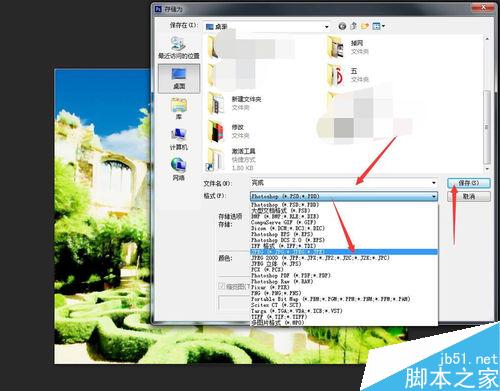Expand the 文件名 history dropdown arrow
The height and width of the screenshot is (391, 500).
[x=434, y=183]
